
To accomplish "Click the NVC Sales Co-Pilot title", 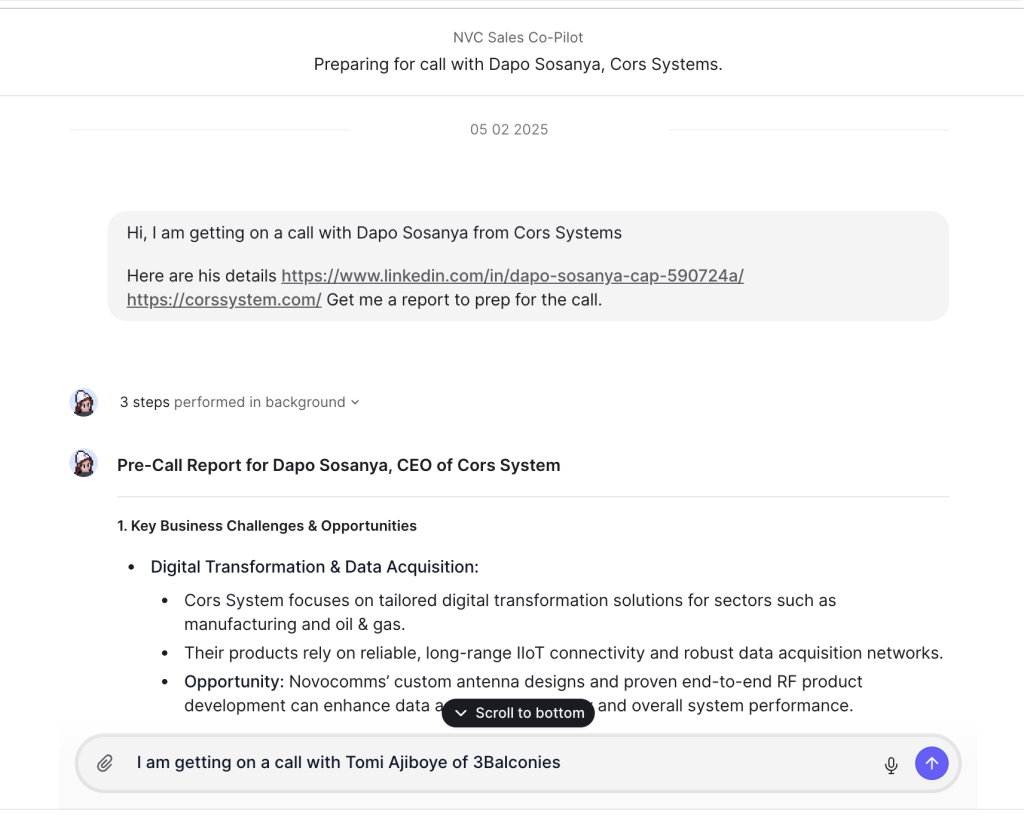I will point(518,38).
